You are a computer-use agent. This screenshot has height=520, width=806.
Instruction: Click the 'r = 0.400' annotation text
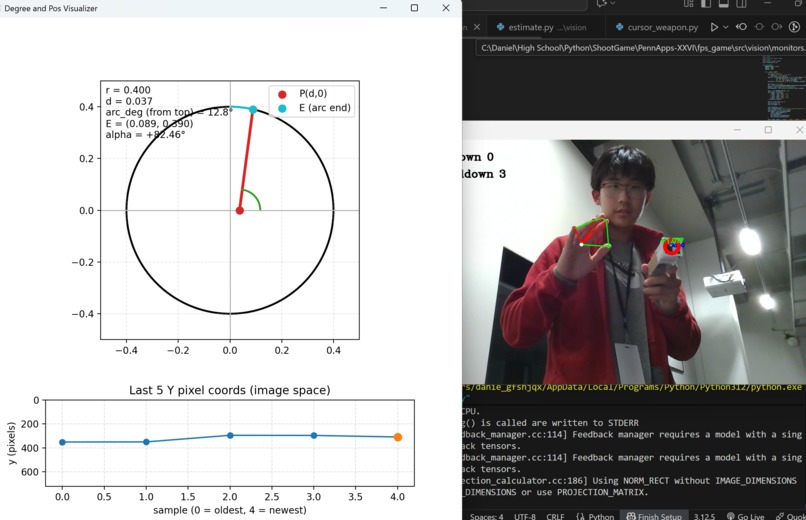128,90
